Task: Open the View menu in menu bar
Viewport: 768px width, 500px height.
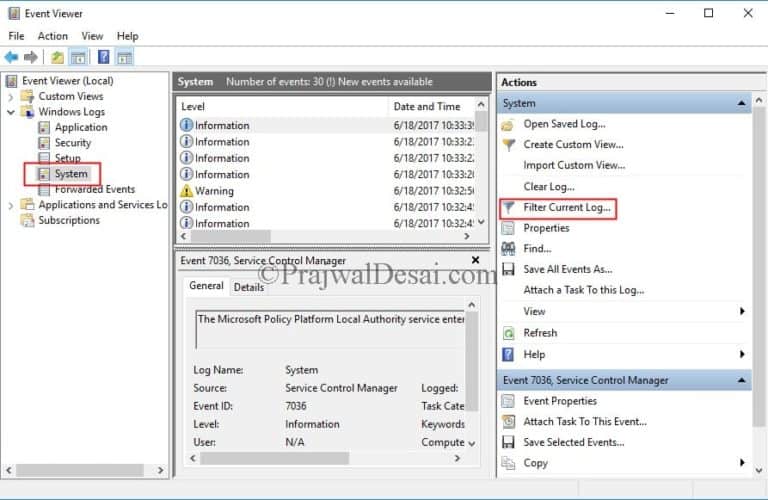Action: (x=92, y=36)
